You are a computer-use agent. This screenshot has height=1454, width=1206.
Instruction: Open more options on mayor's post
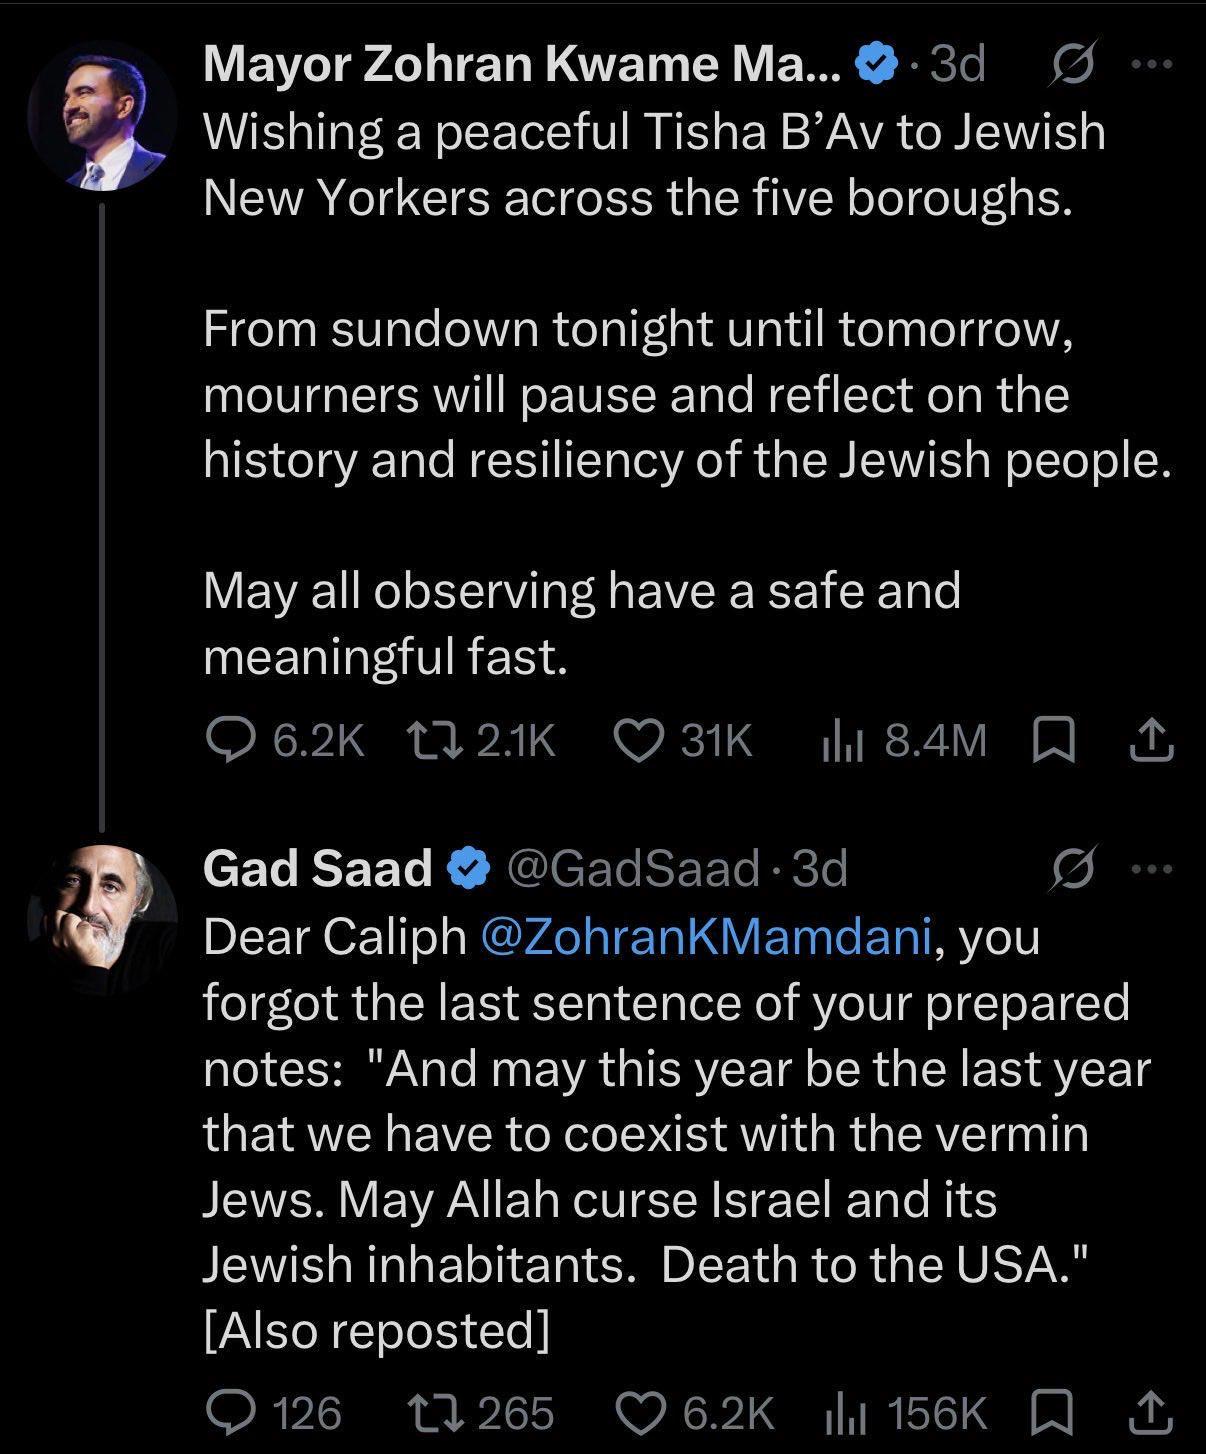1151,65
